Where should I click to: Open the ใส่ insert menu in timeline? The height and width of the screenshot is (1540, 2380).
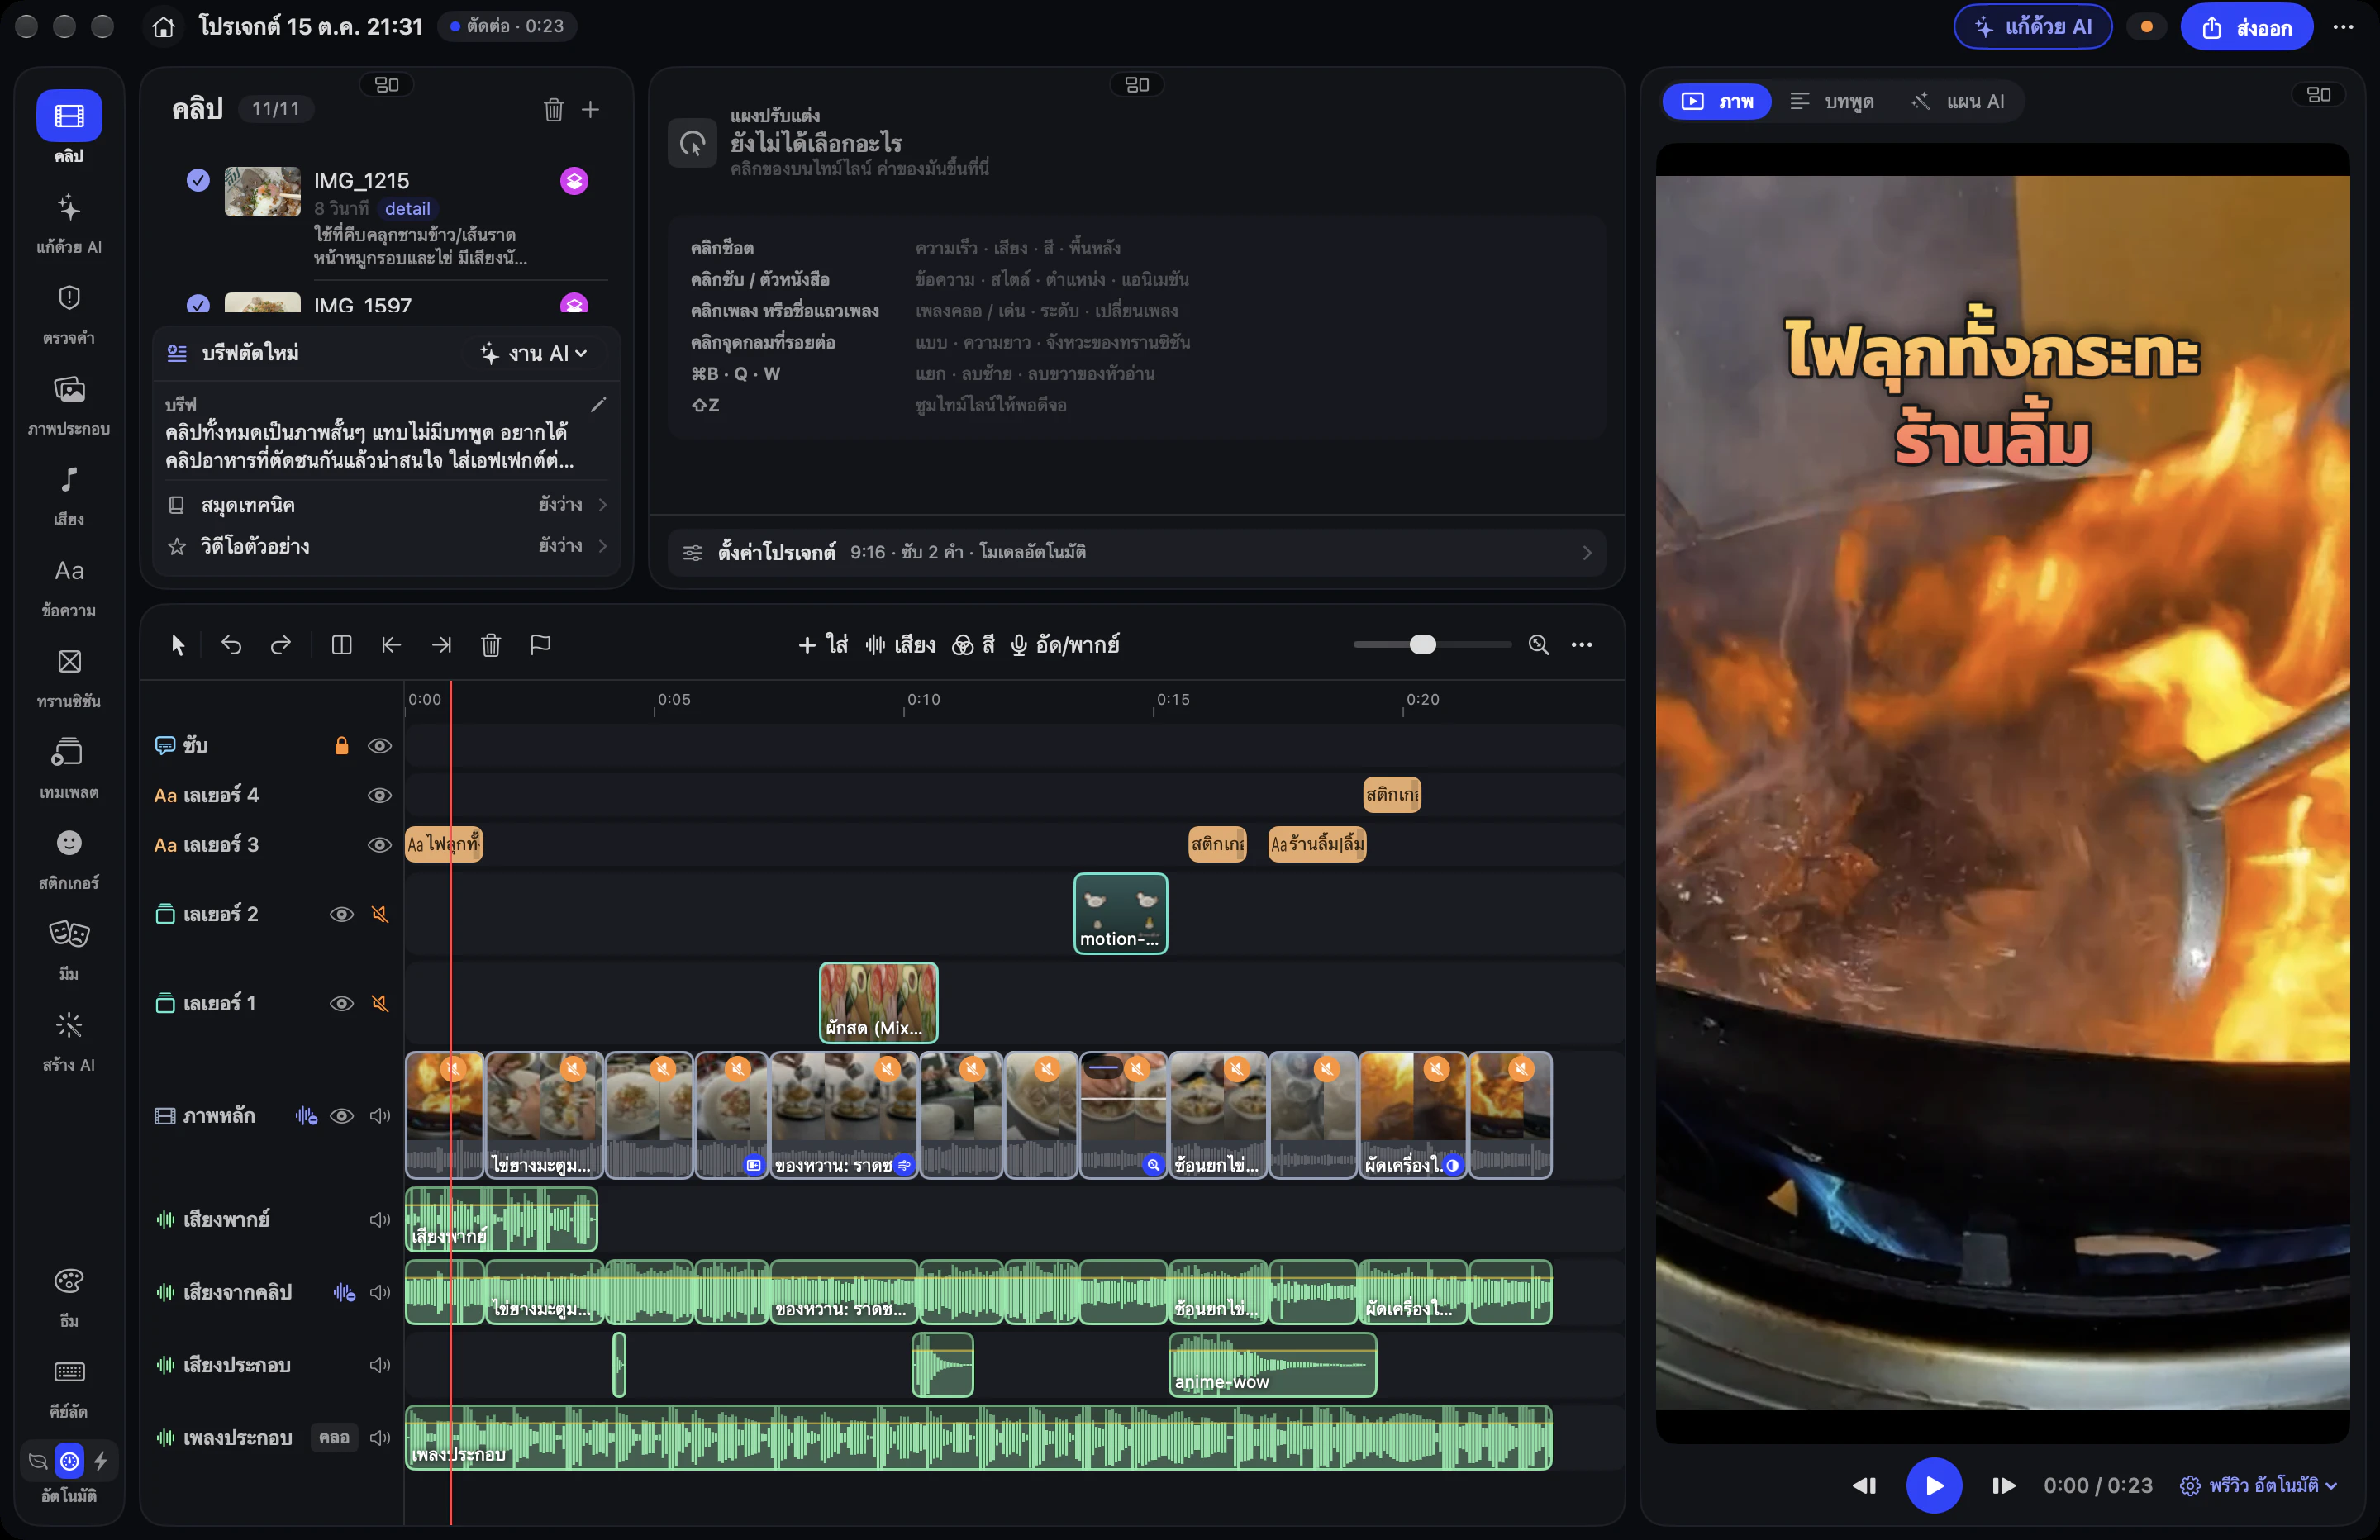pos(823,645)
